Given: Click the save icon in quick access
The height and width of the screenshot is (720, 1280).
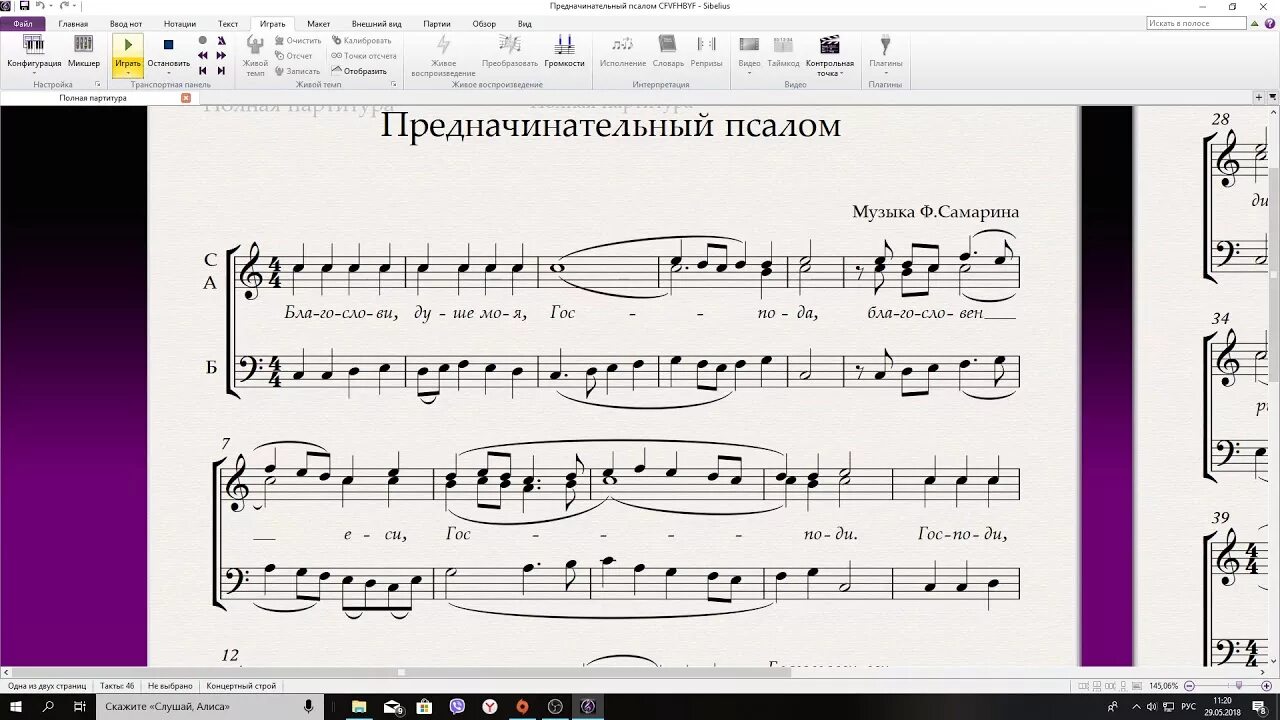Looking at the screenshot, I should pos(24,6).
